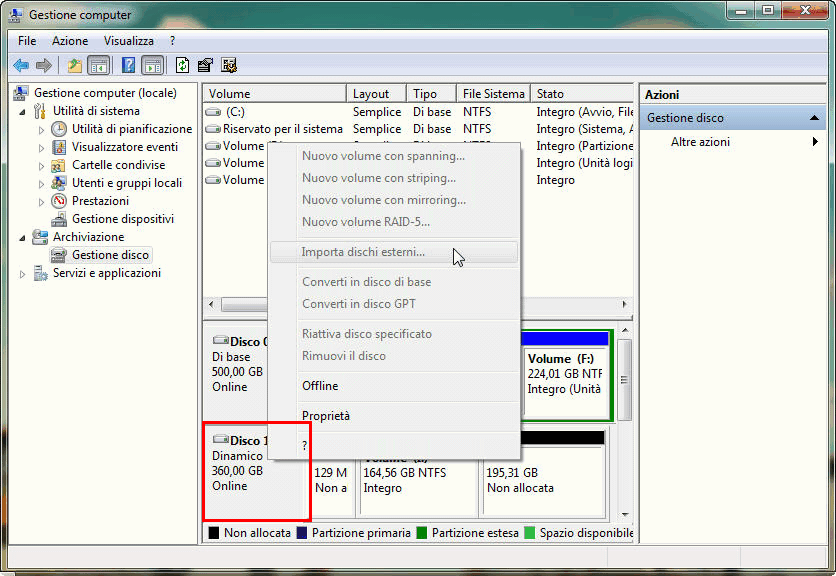This screenshot has width=836, height=576.
Task: Collapse the Gestione disco actions section
Action: click(814, 118)
